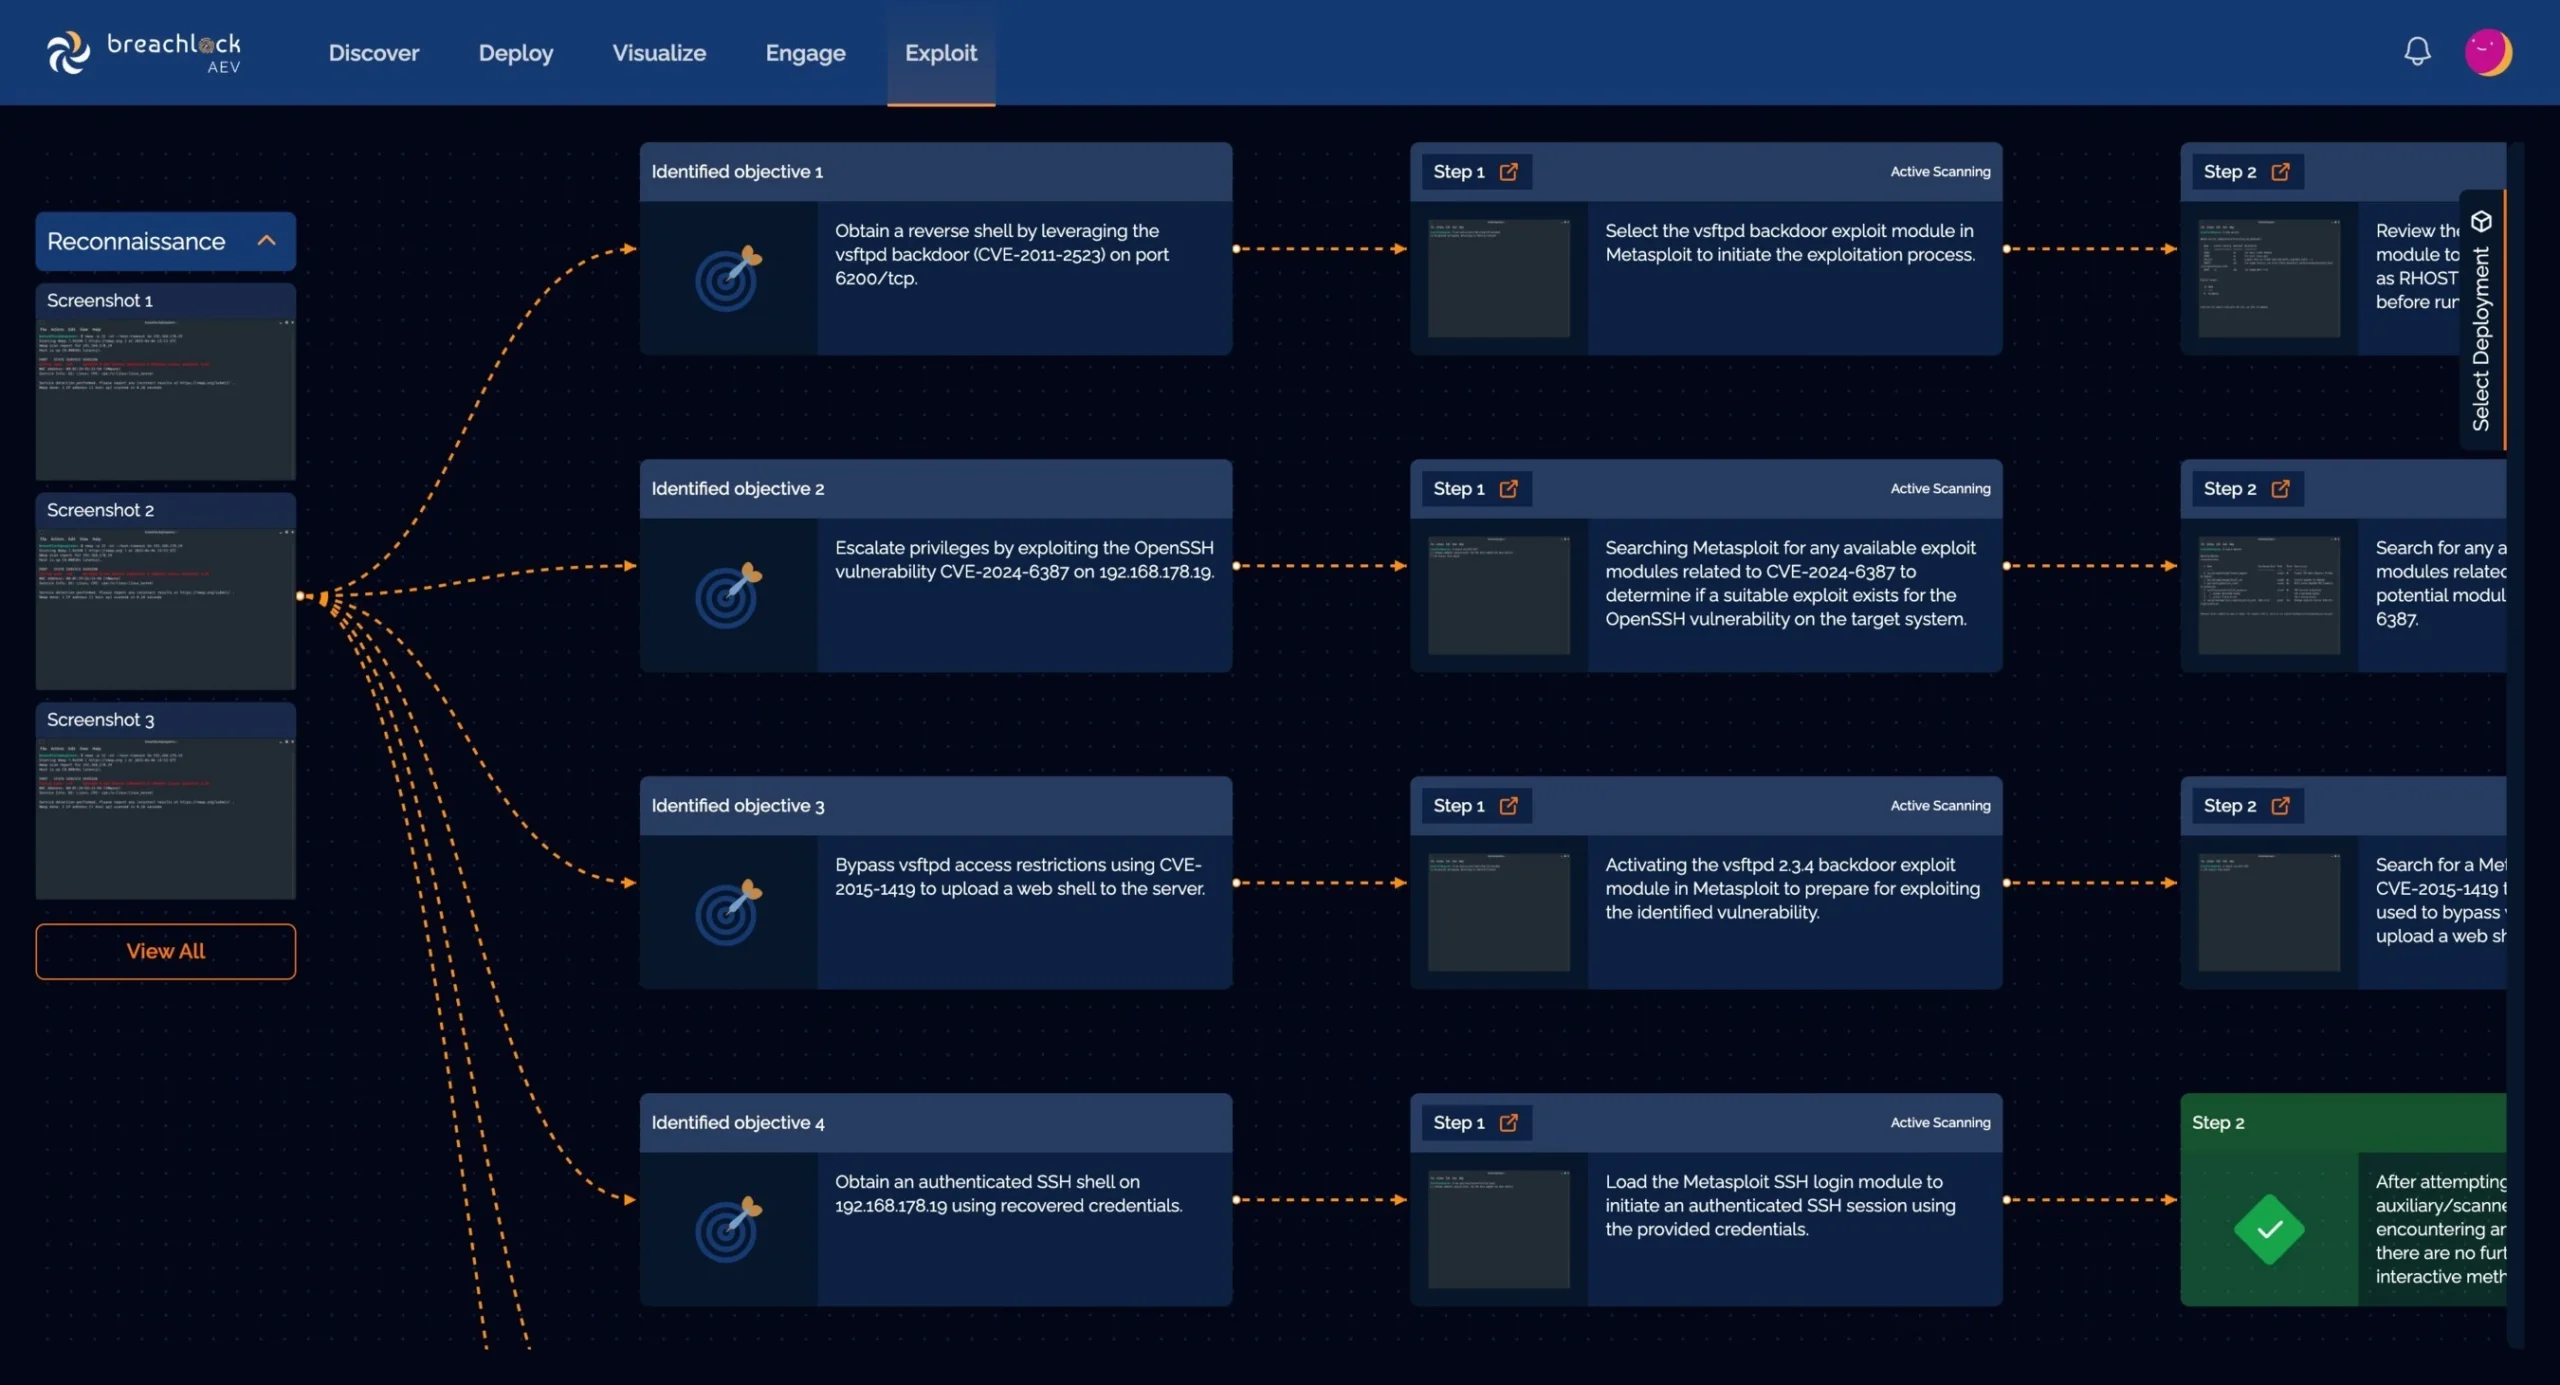Image resolution: width=2560 pixels, height=1385 pixels.
Task: Expand Step 1 of objective 2 via its link icon
Action: 1509,488
